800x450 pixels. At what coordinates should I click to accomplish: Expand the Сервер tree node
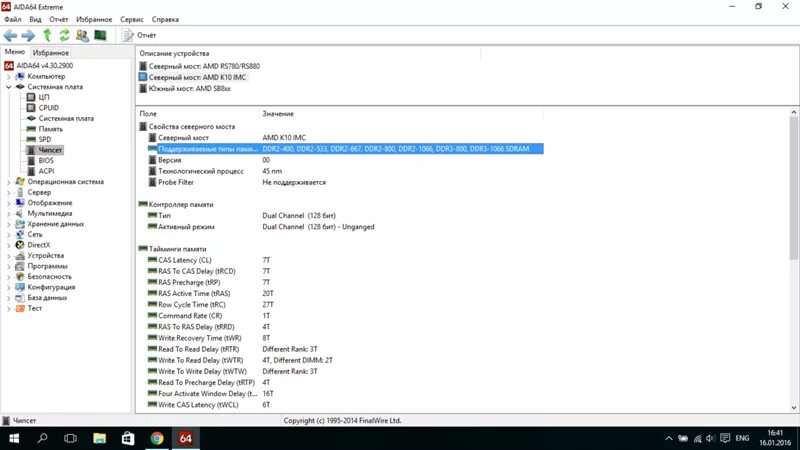click(x=8, y=192)
